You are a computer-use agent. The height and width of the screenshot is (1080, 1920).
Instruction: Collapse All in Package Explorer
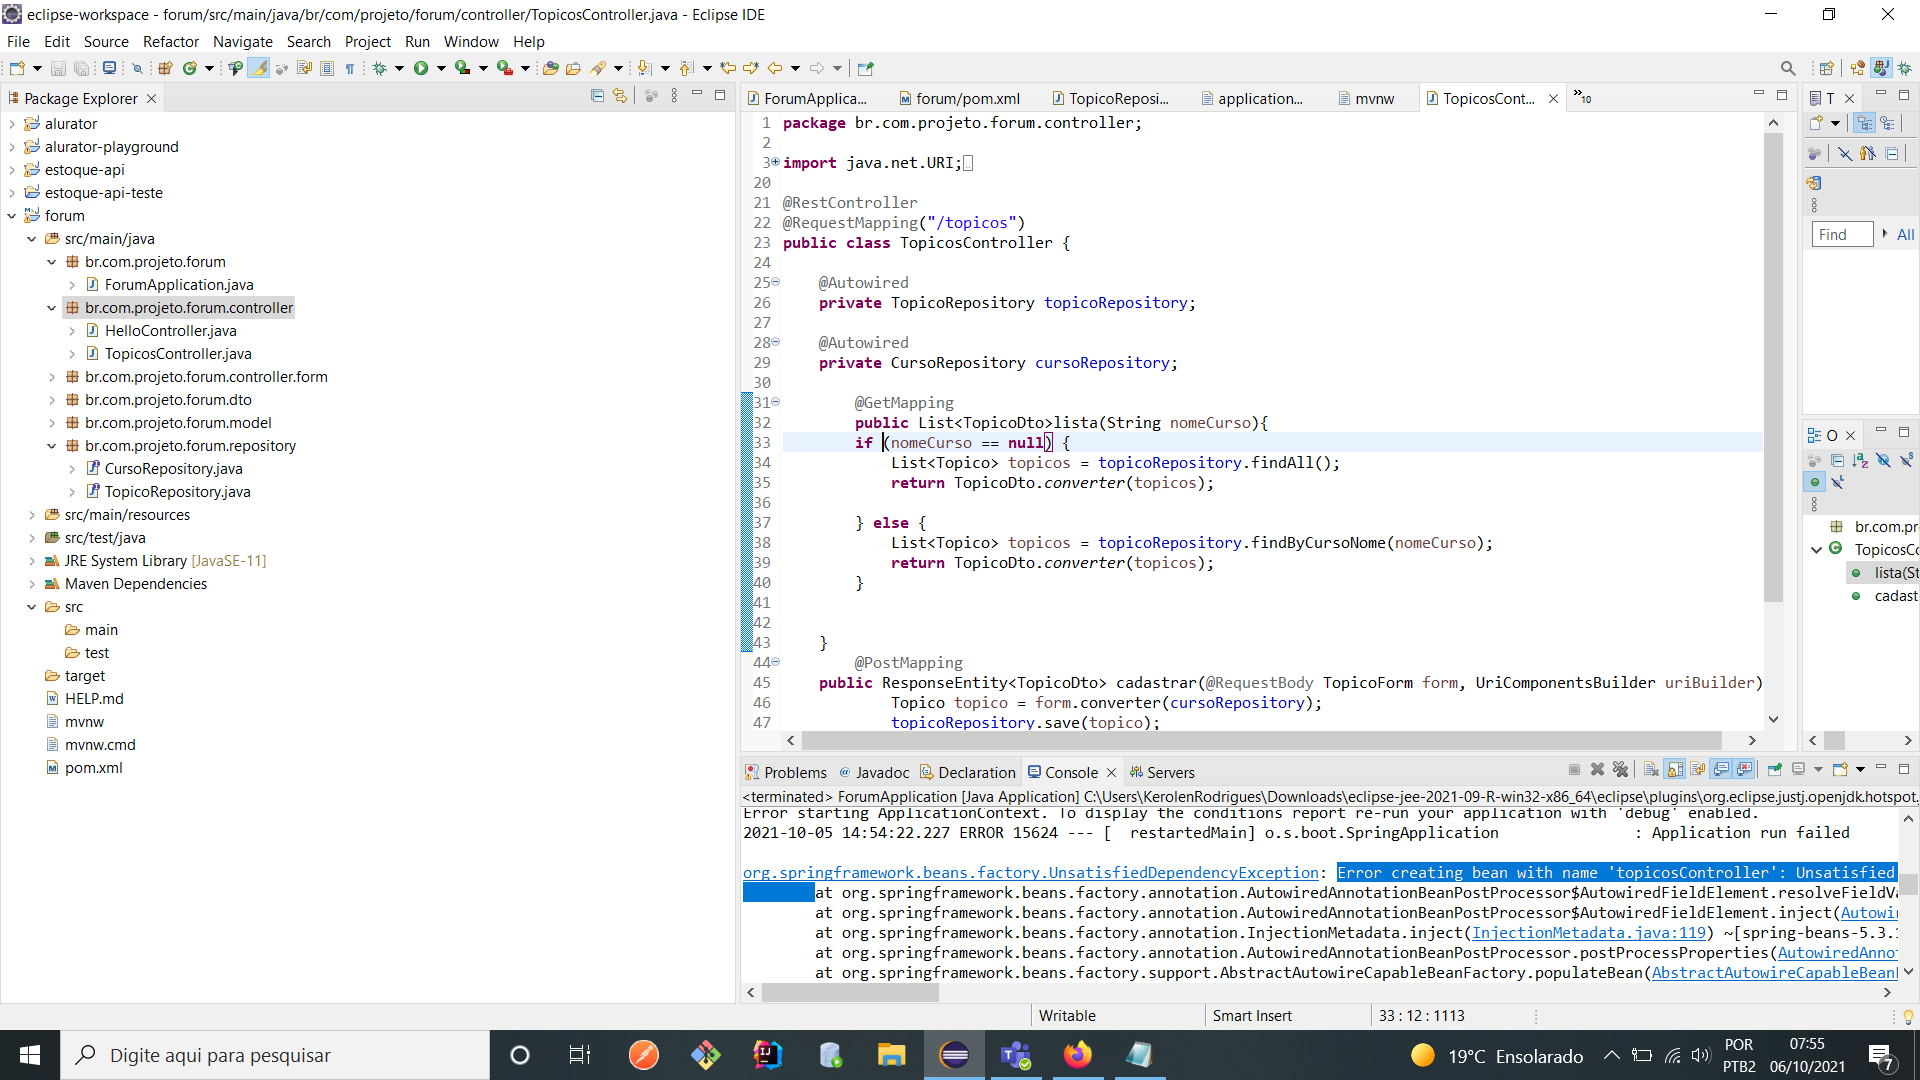pos(597,96)
